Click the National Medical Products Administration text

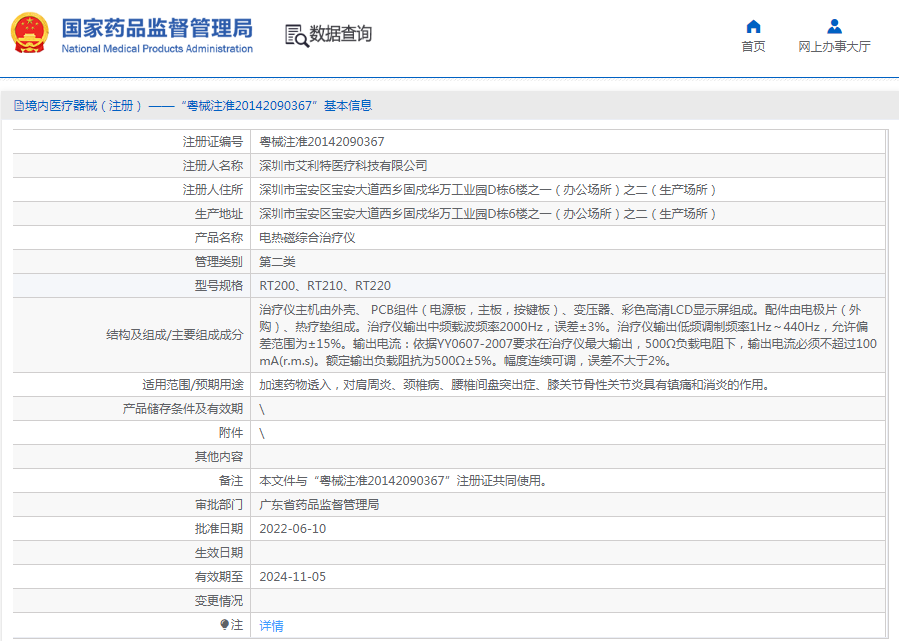pyautogui.click(x=157, y=49)
